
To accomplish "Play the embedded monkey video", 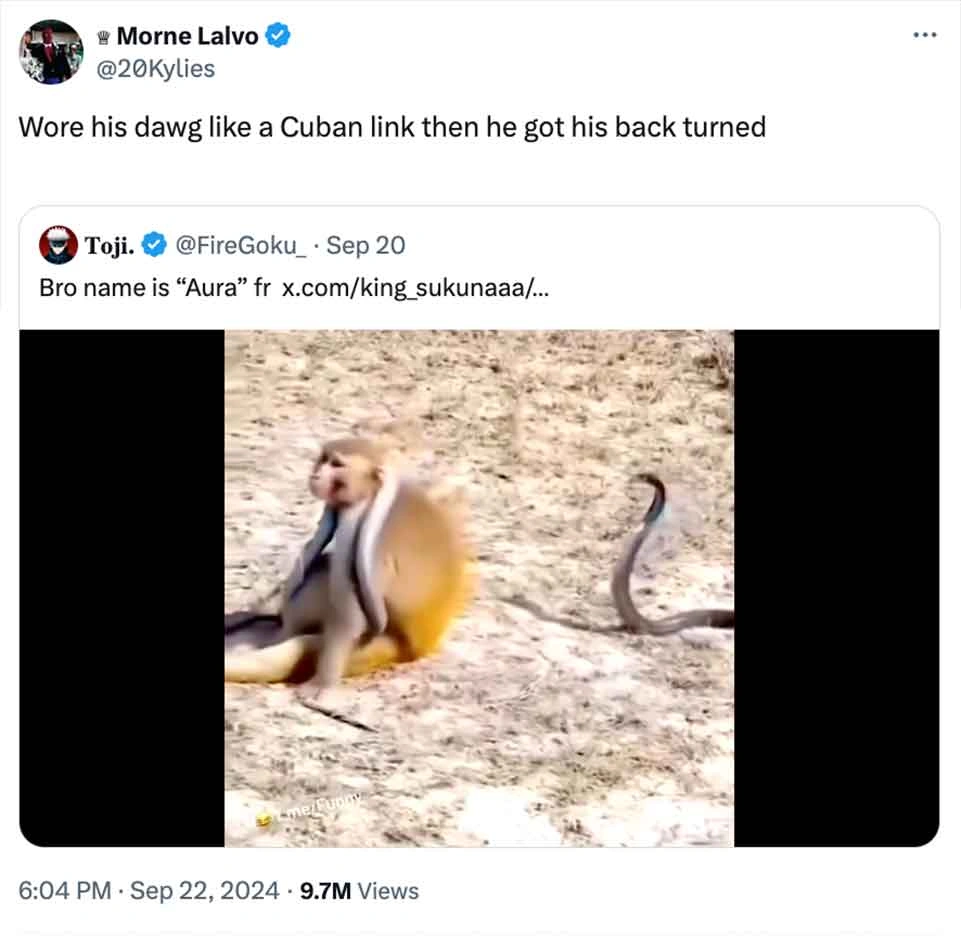I will coord(480,585).
